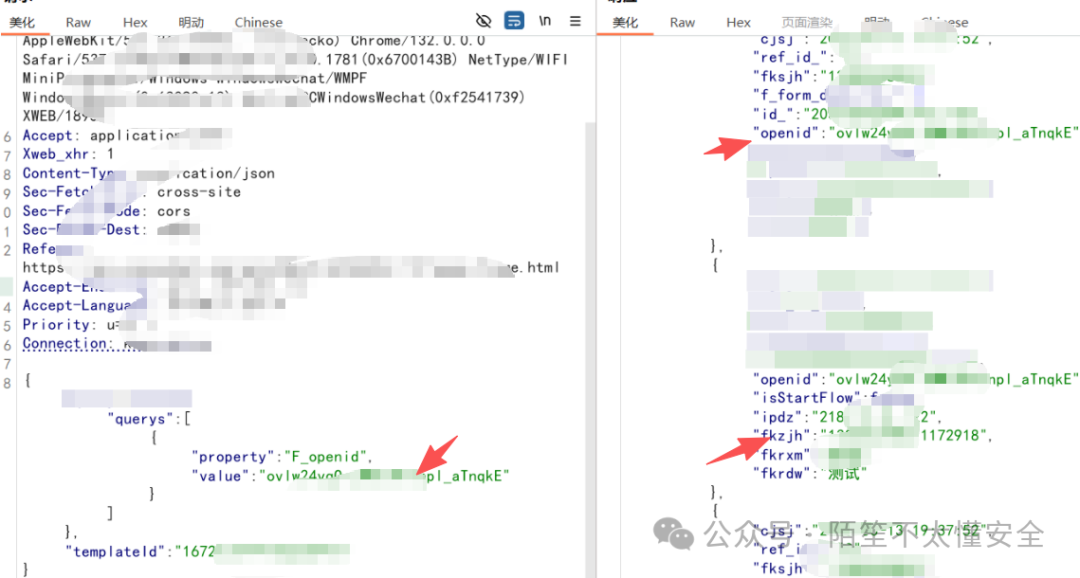Viewport: 1080px width, 578px height.
Task: Open the 明动 tab in the request panel
Action: 191,22
